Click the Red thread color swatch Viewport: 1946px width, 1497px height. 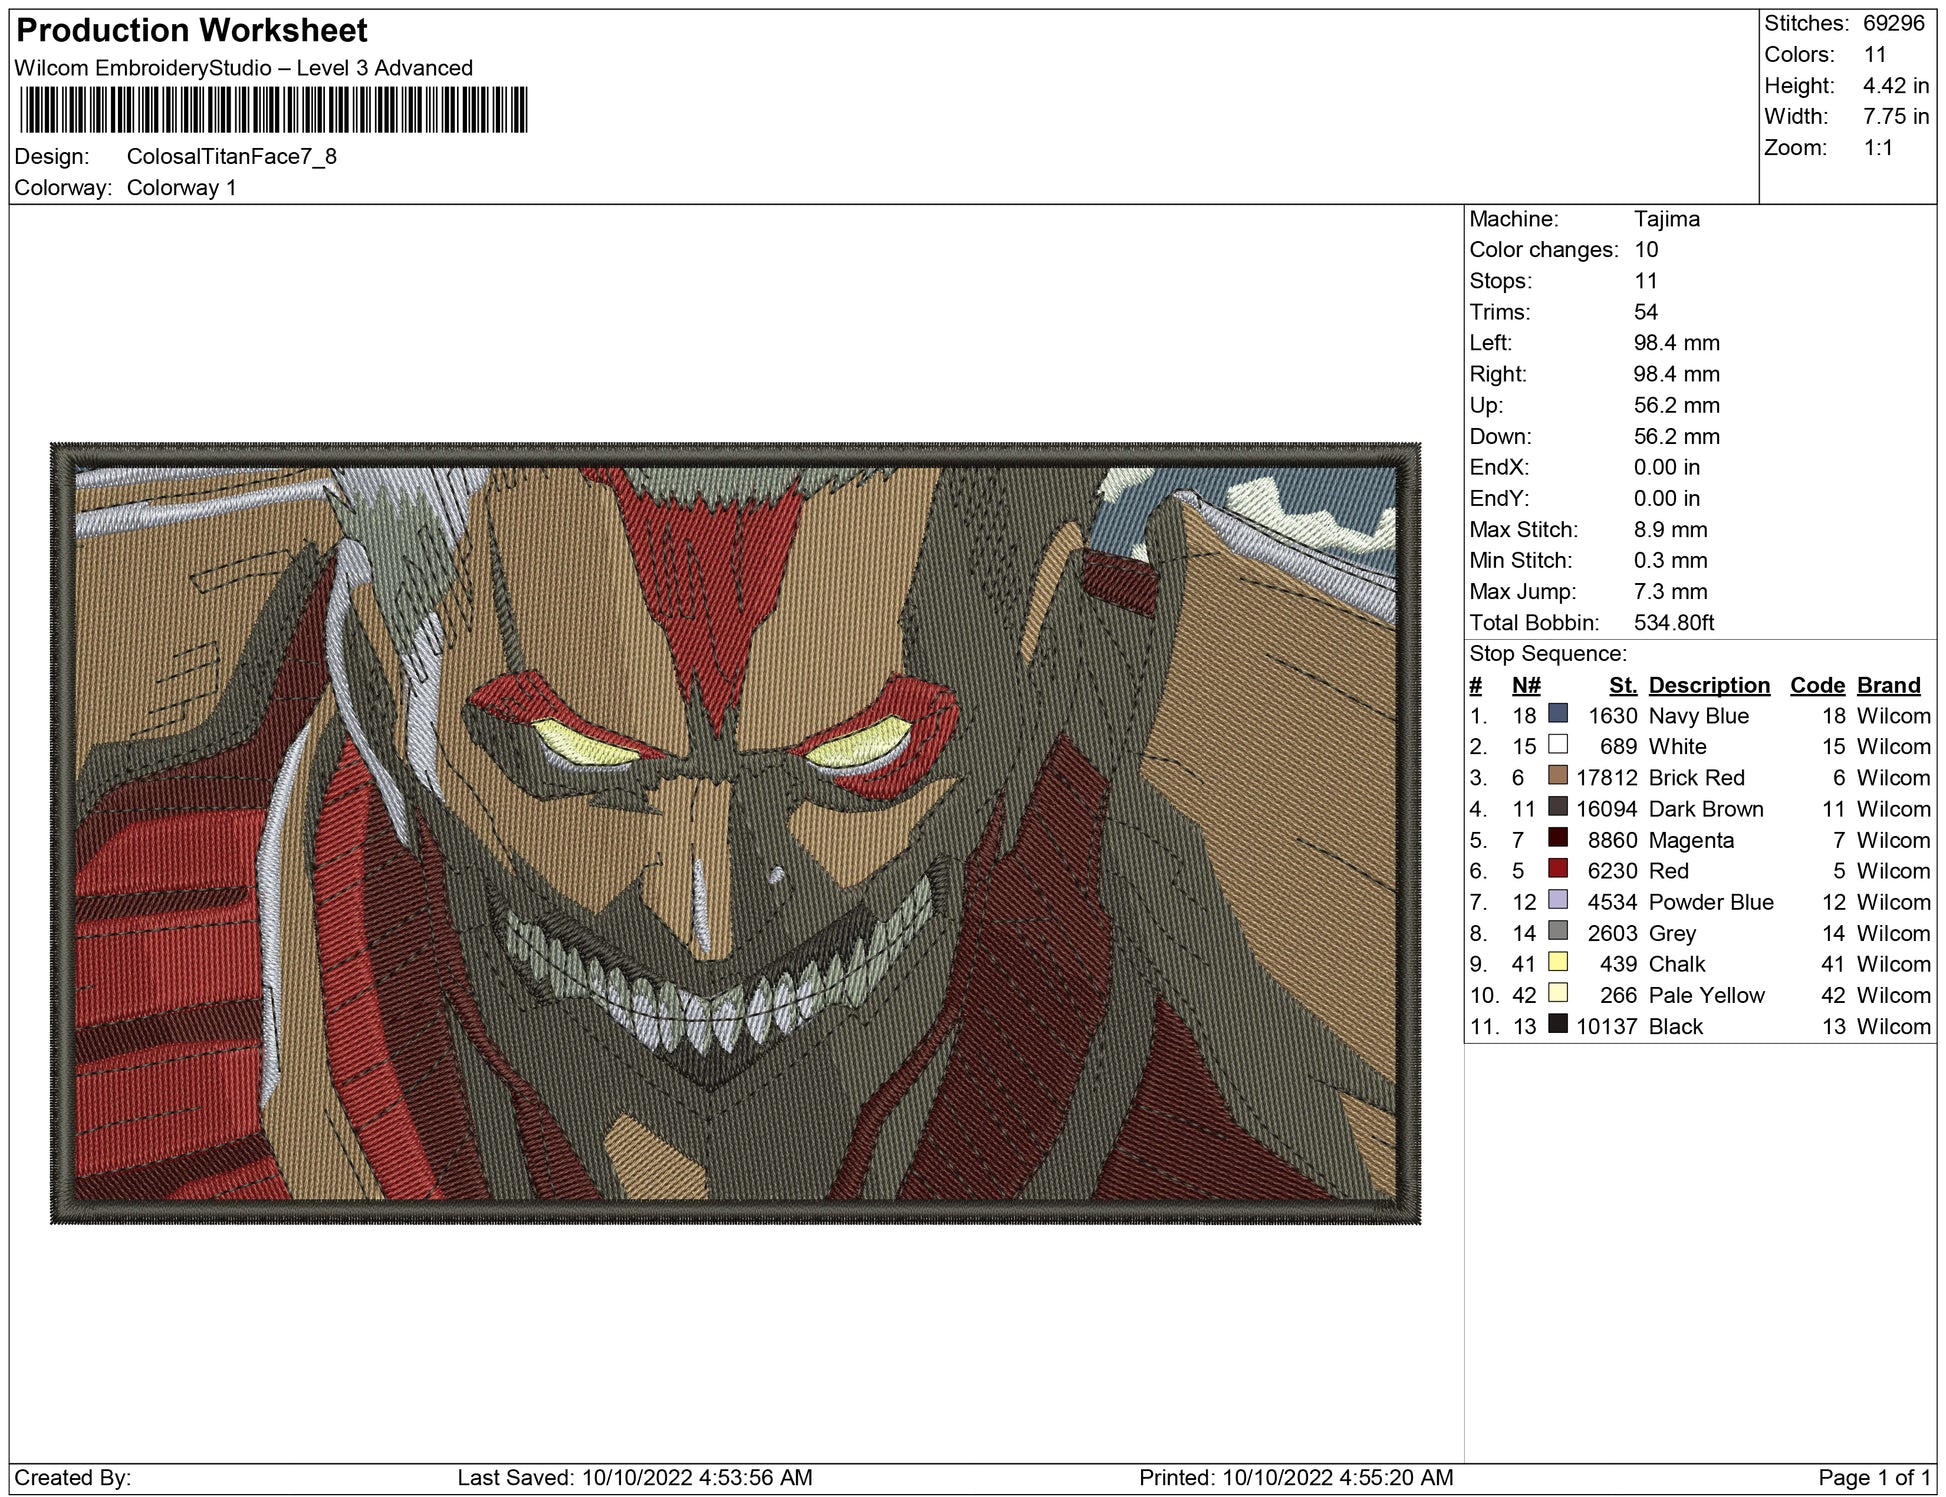[1557, 869]
